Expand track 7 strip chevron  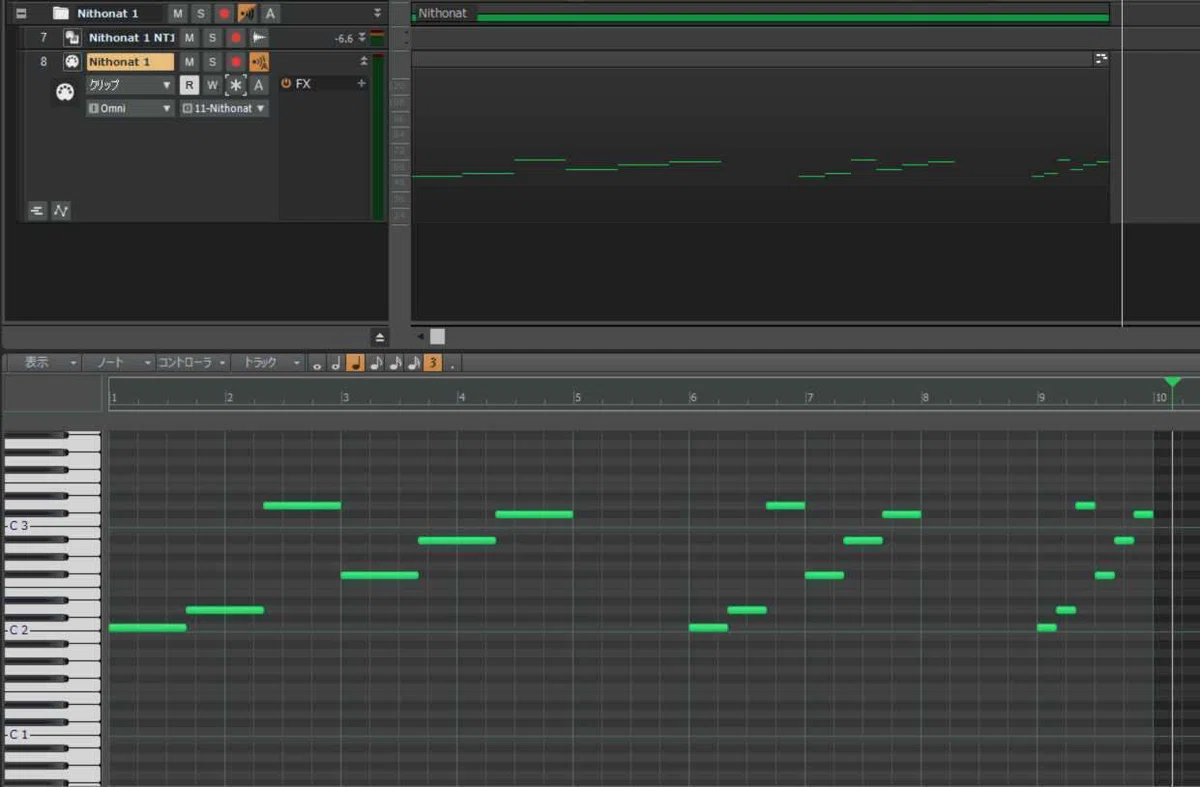pyautogui.click(x=362, y=38)
